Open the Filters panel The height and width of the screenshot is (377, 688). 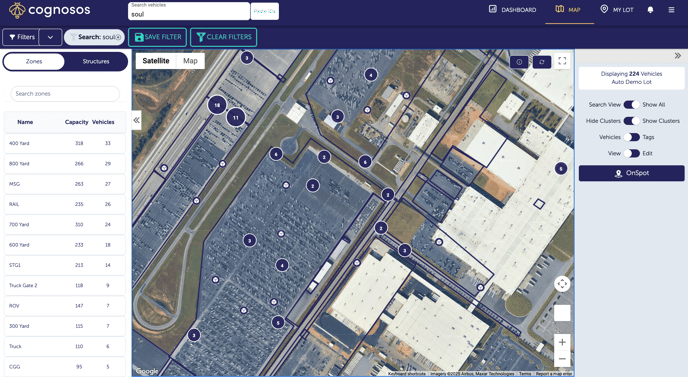click(x=21, y=37)
